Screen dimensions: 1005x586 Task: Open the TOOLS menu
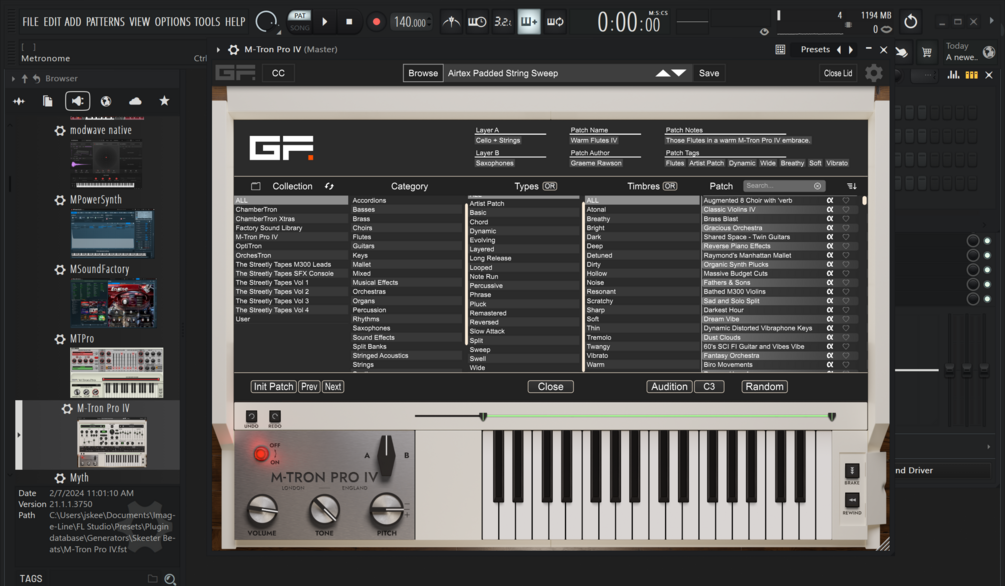point(207,22)
